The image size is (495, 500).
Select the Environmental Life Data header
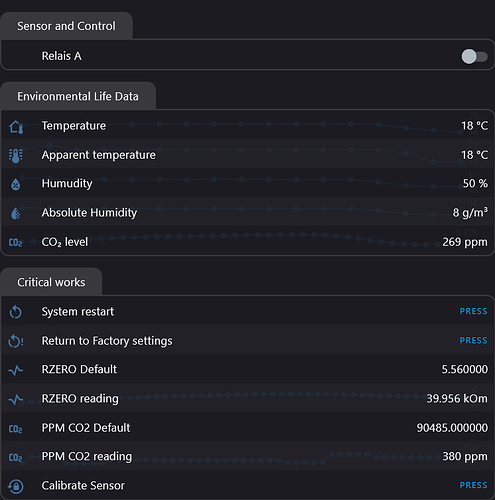coord(78,96)
